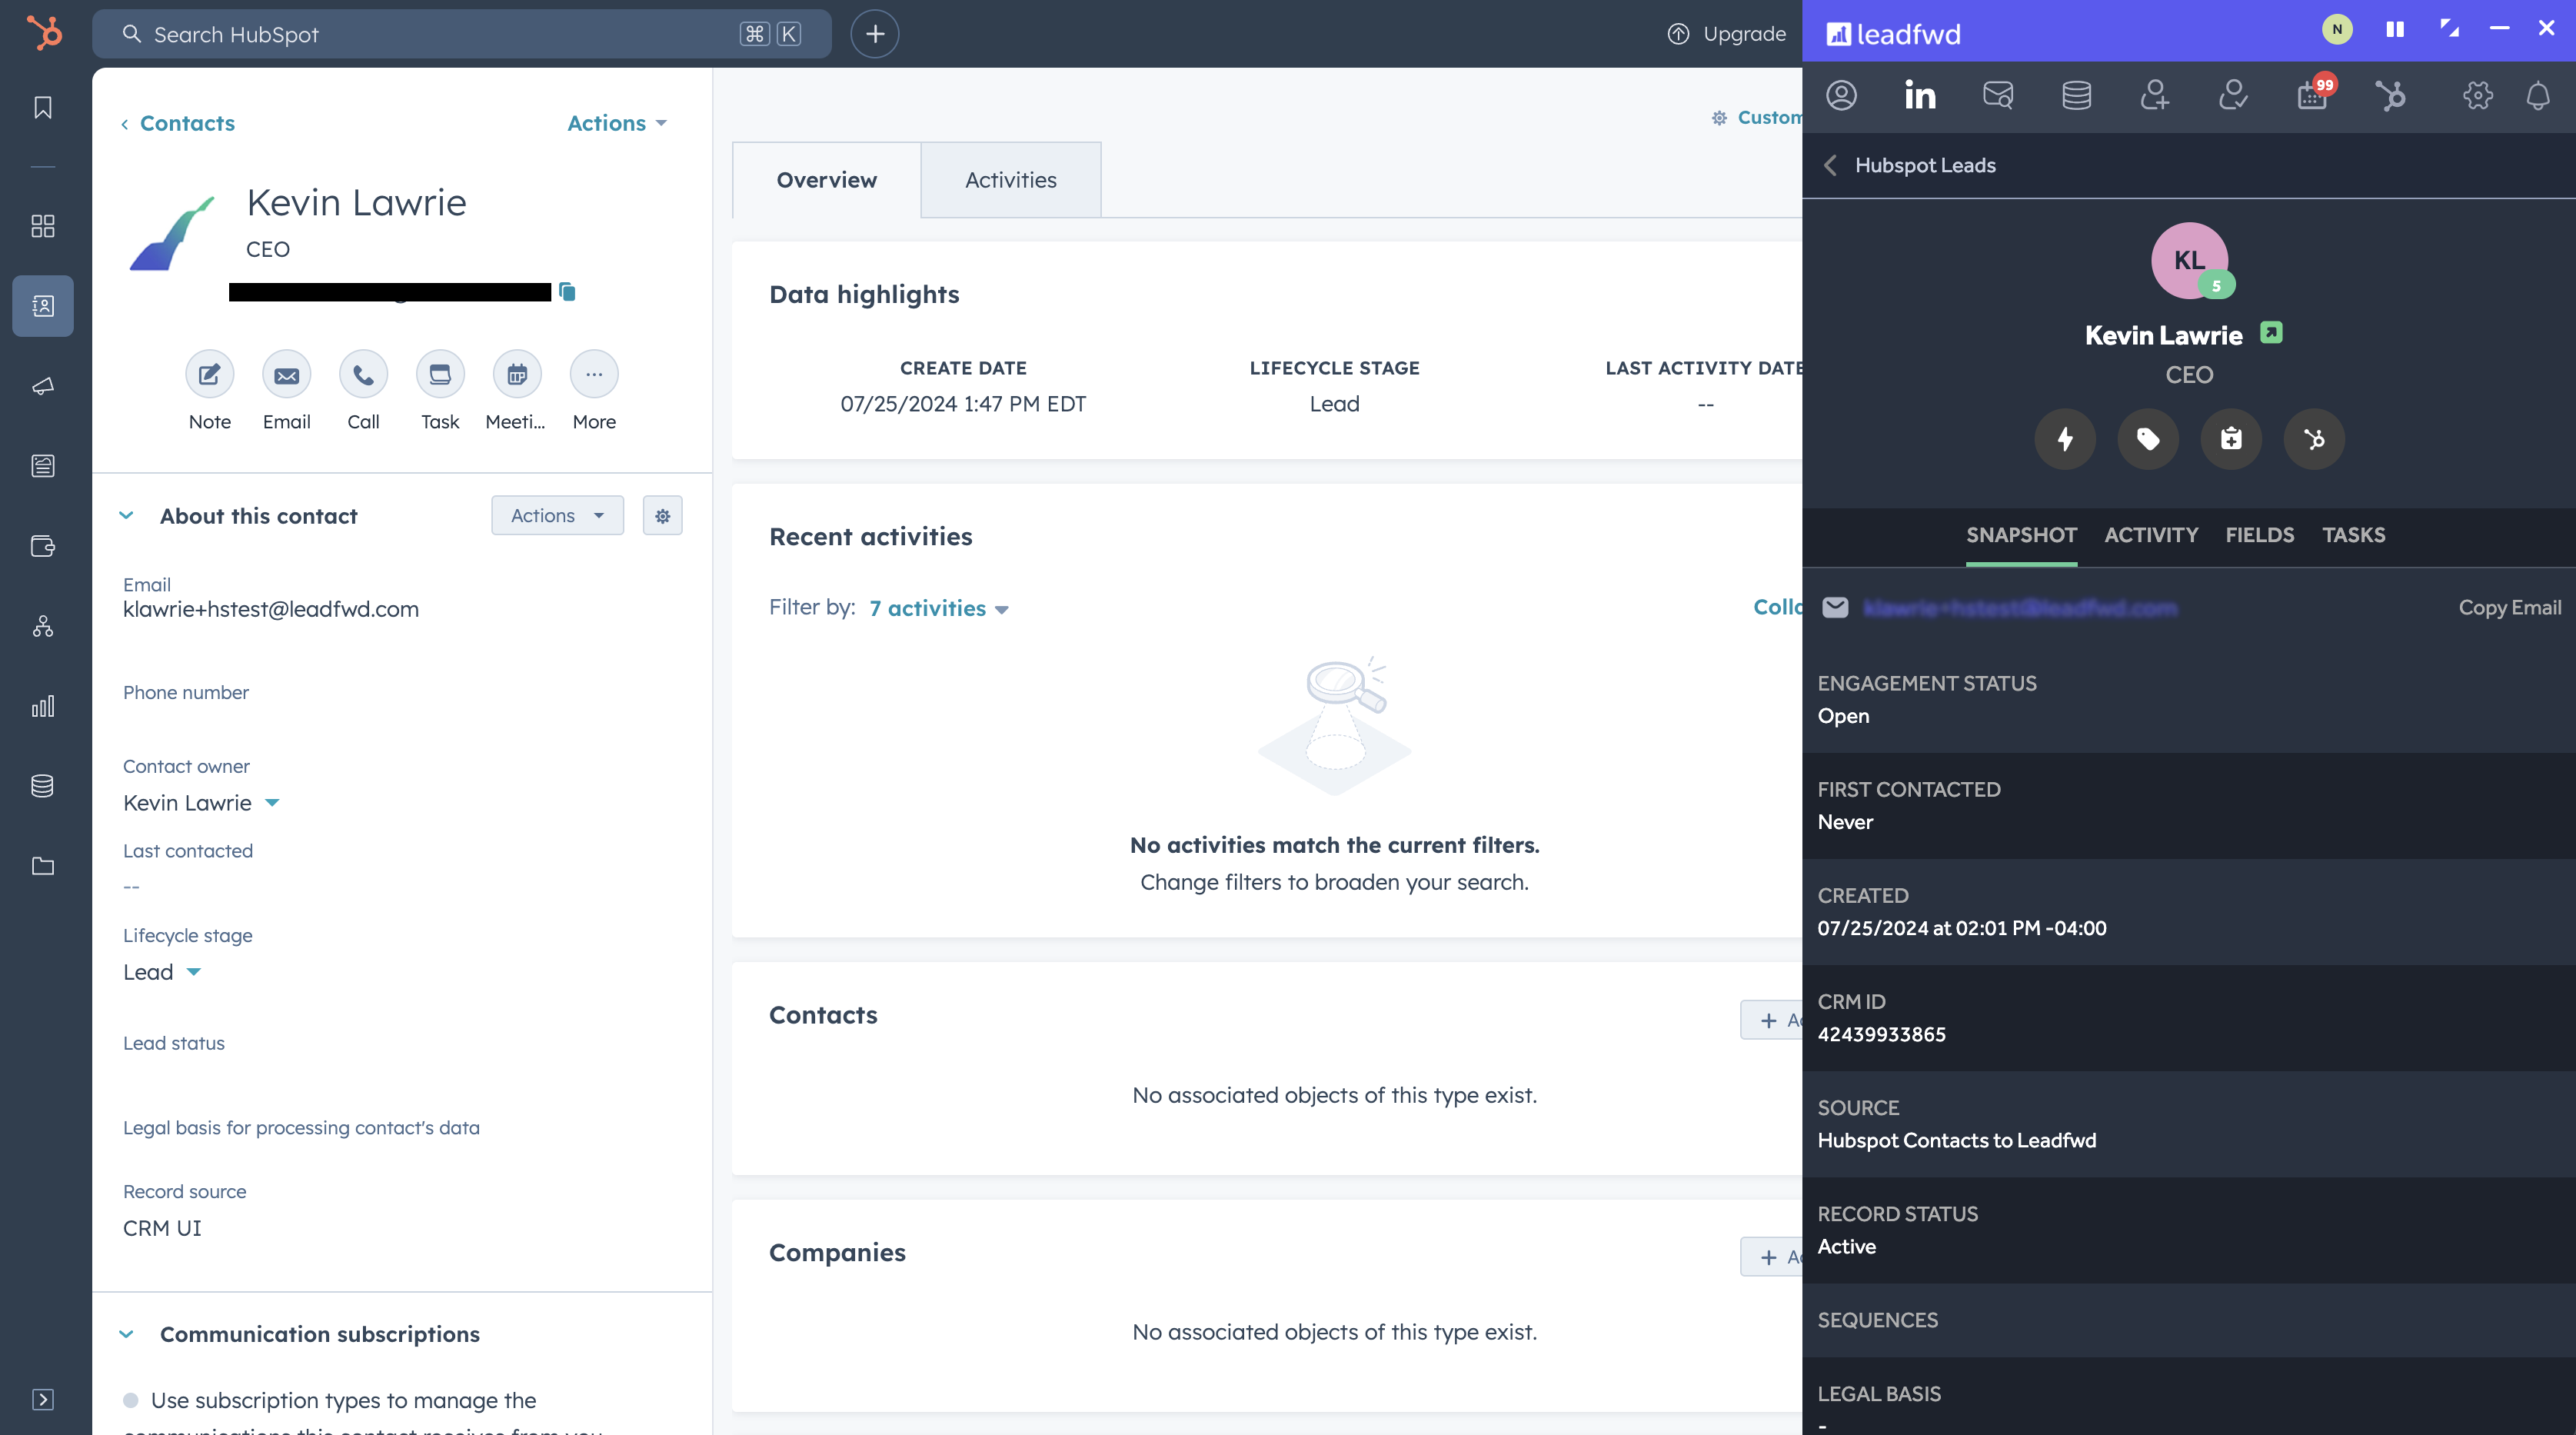Open the workspaces grid icon in sidebar
Viewport: 2576px width, 1435px height.
[43, 226]
